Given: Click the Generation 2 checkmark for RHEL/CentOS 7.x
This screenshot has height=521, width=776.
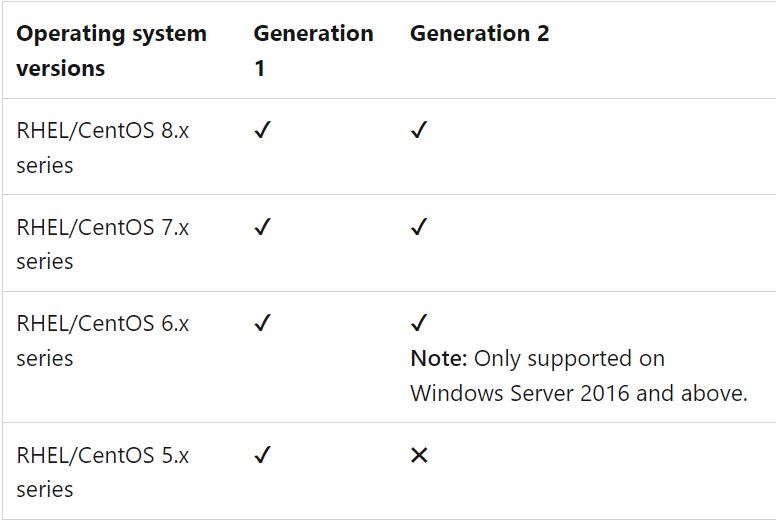Looking at the screenshot, I should [x=419, y=227].
